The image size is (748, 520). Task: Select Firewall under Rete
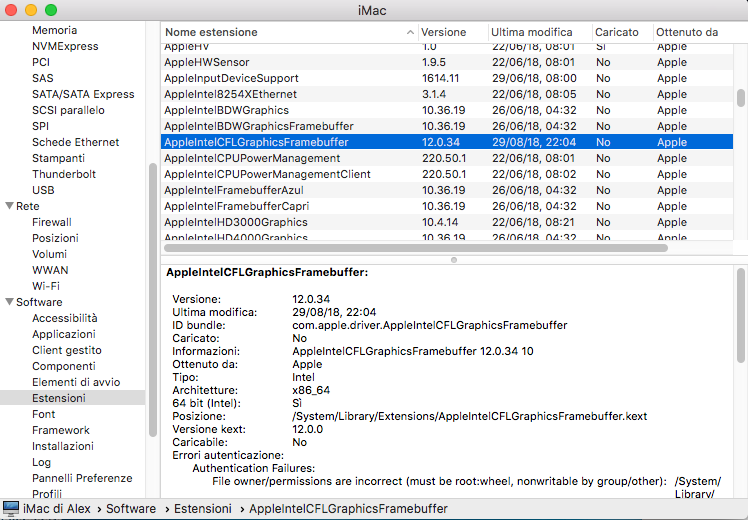coord(52,222)
